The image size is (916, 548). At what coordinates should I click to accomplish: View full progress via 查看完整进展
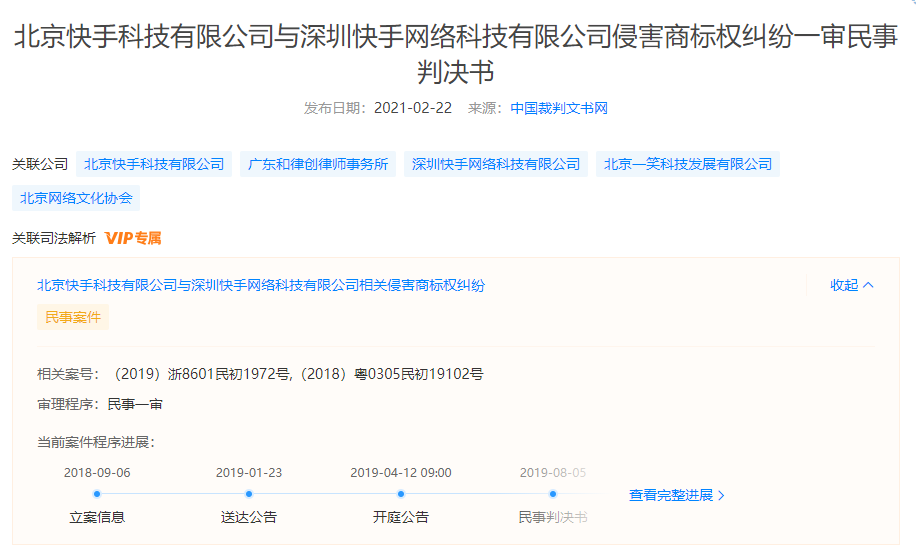(x=677, y=495)
